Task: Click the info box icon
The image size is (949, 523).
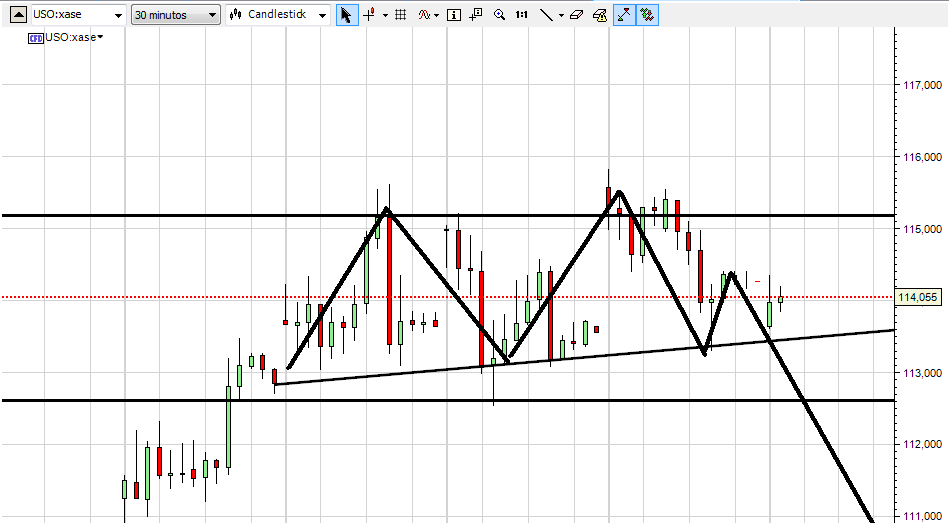Action: (x=453, y=15)
